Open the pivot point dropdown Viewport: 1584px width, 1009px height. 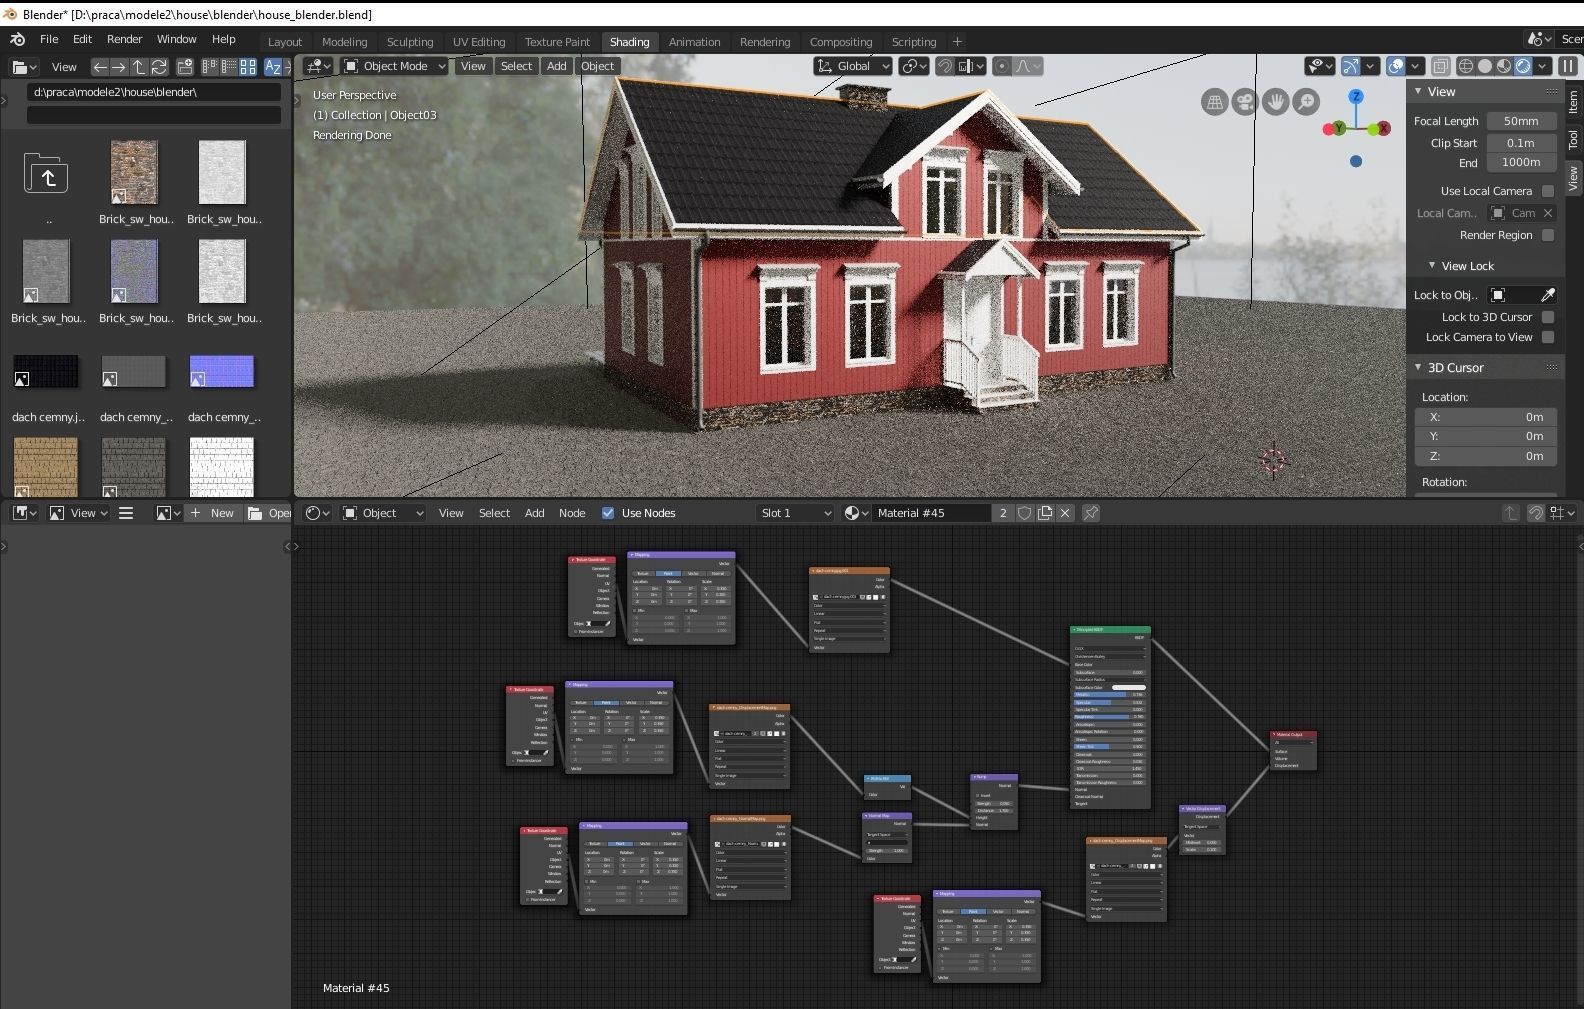point(914,66)
